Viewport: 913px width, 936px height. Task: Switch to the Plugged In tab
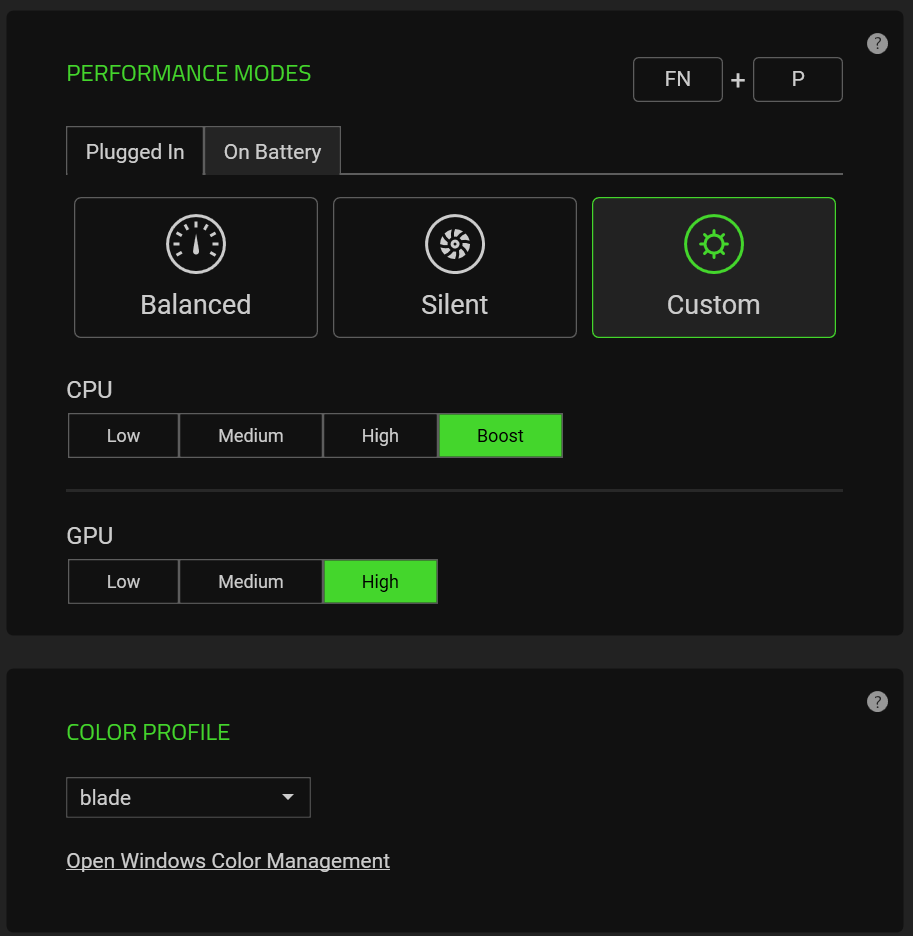pos(135,152)
